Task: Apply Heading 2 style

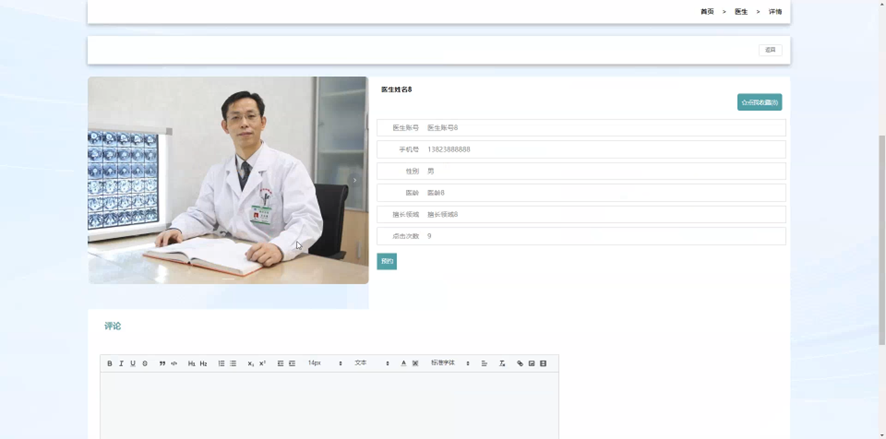Action: 203,363
